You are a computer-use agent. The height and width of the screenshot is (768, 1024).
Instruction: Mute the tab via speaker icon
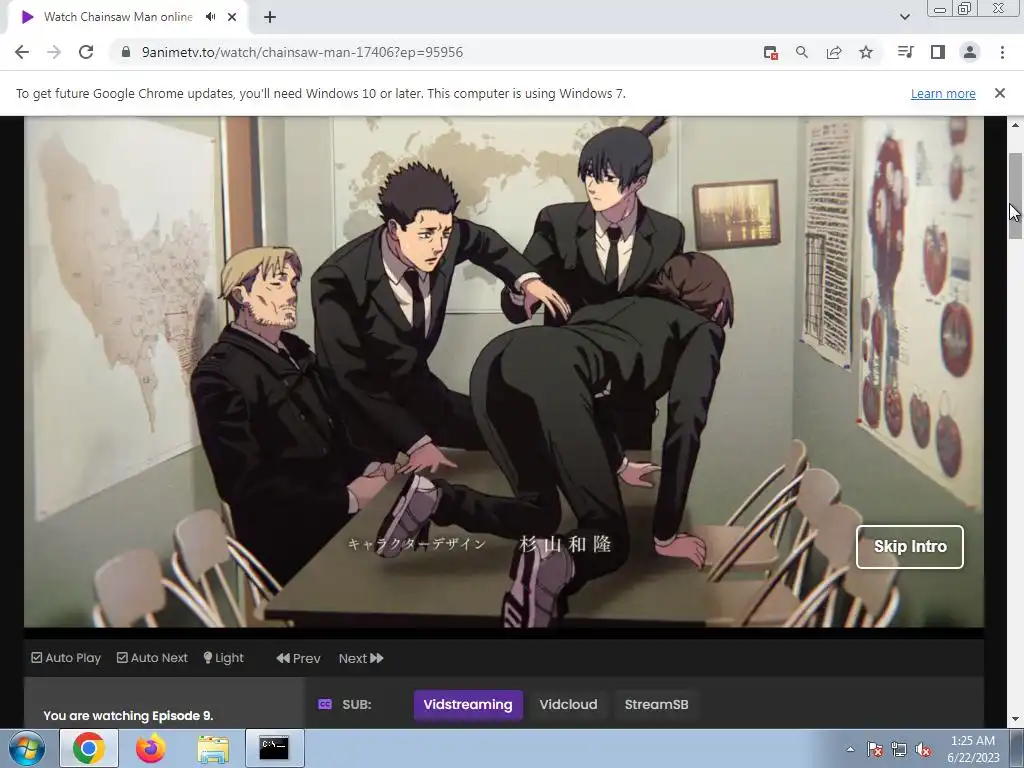pyautogui.click(x=210, y=17)
